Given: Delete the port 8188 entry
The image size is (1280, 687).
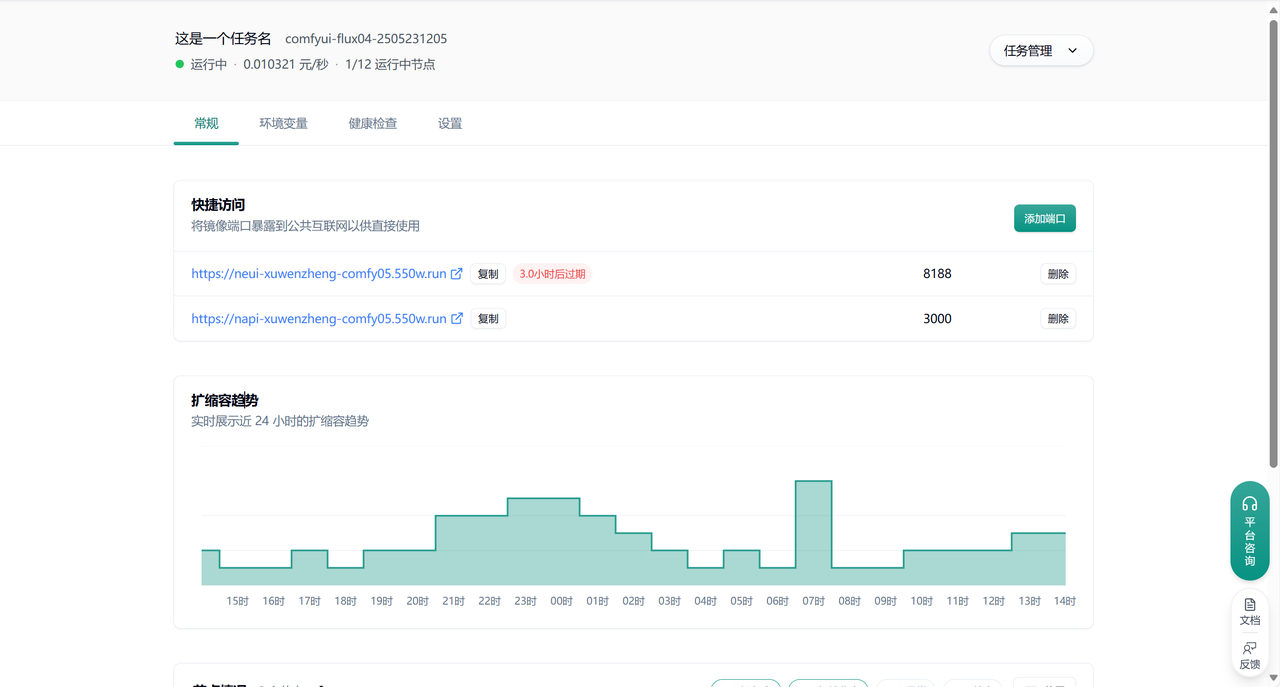Looking at the screenshot, I should tap(1057, 274).
